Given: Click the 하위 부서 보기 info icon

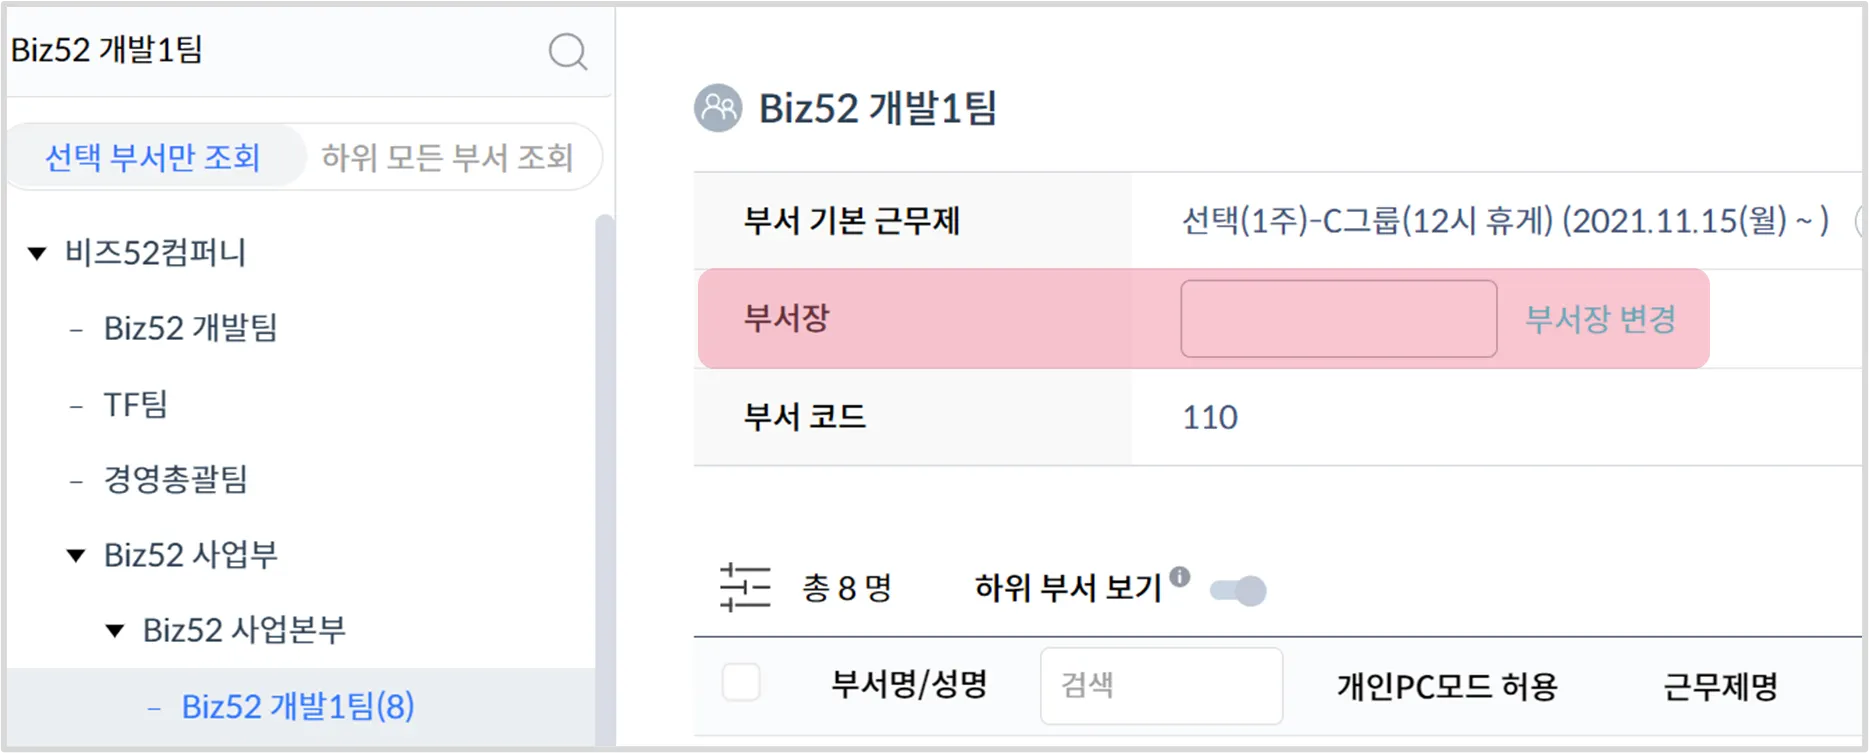Looking at the screenshot, I should tap(1180, 577).
